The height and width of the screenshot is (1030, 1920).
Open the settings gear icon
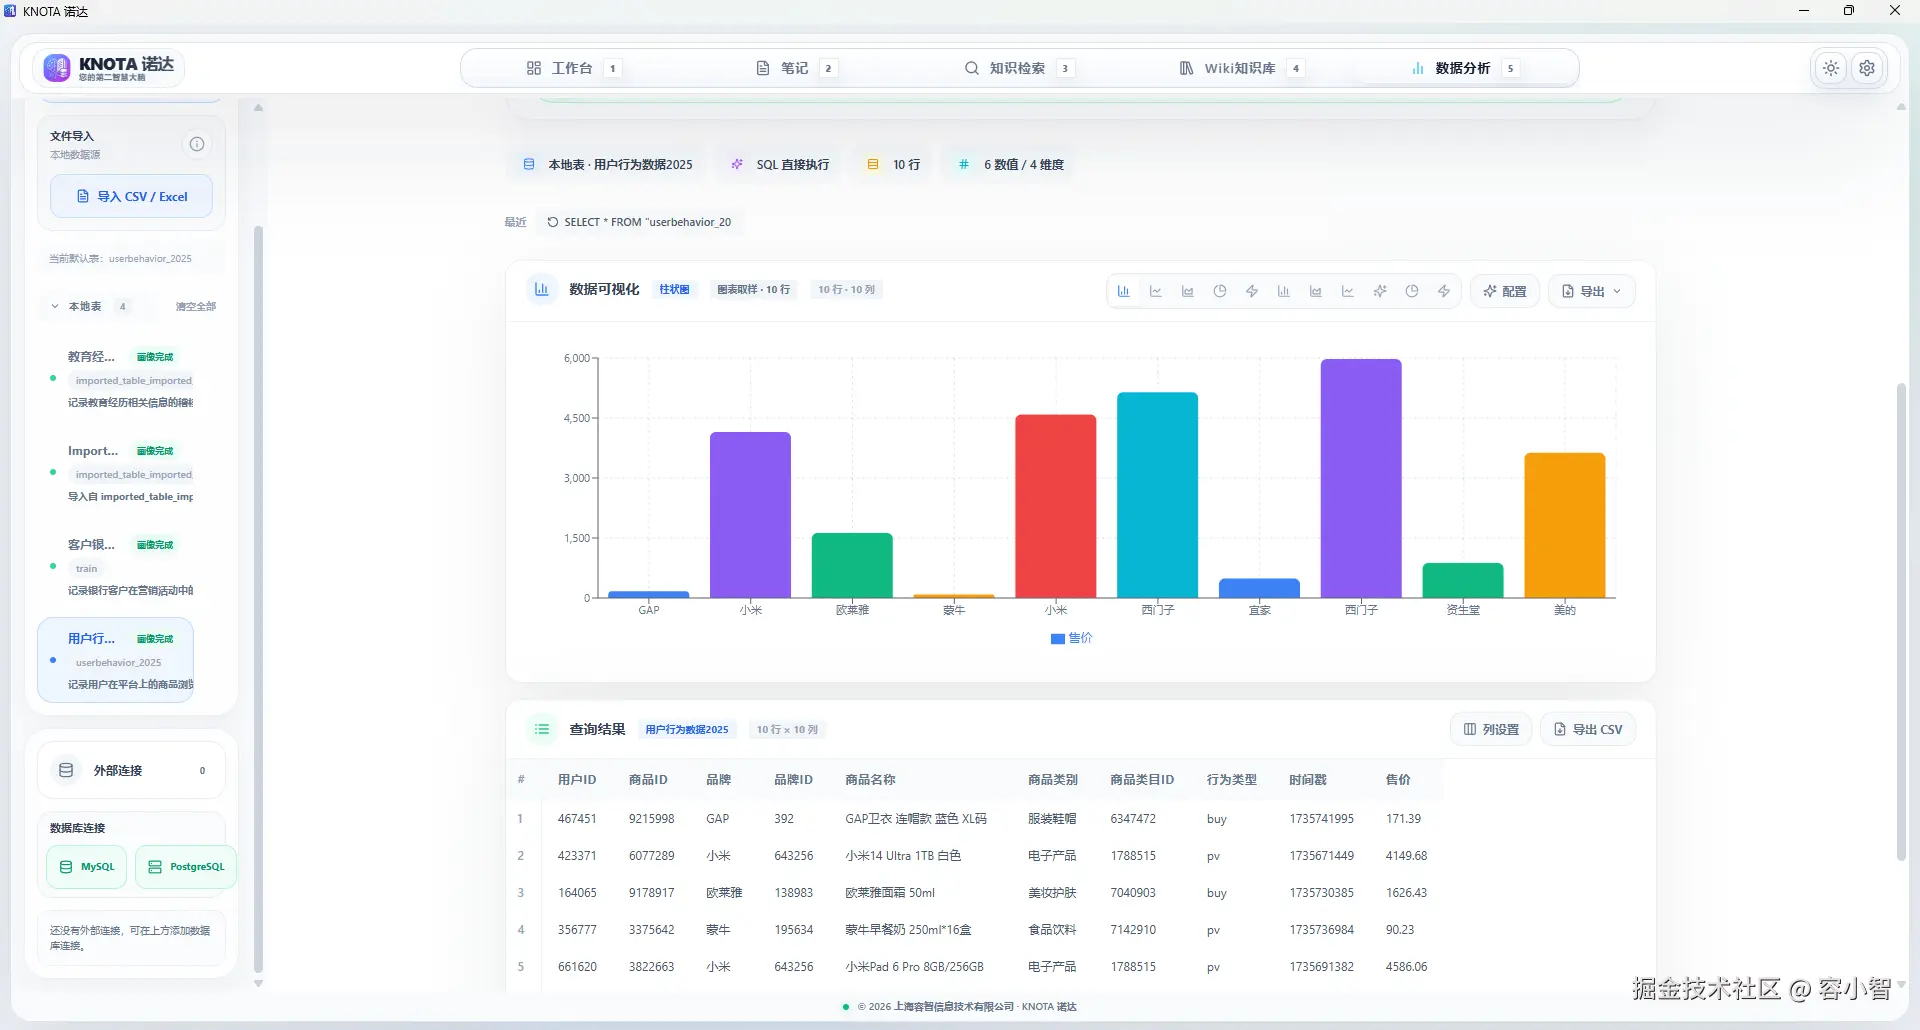point(1867,68)
